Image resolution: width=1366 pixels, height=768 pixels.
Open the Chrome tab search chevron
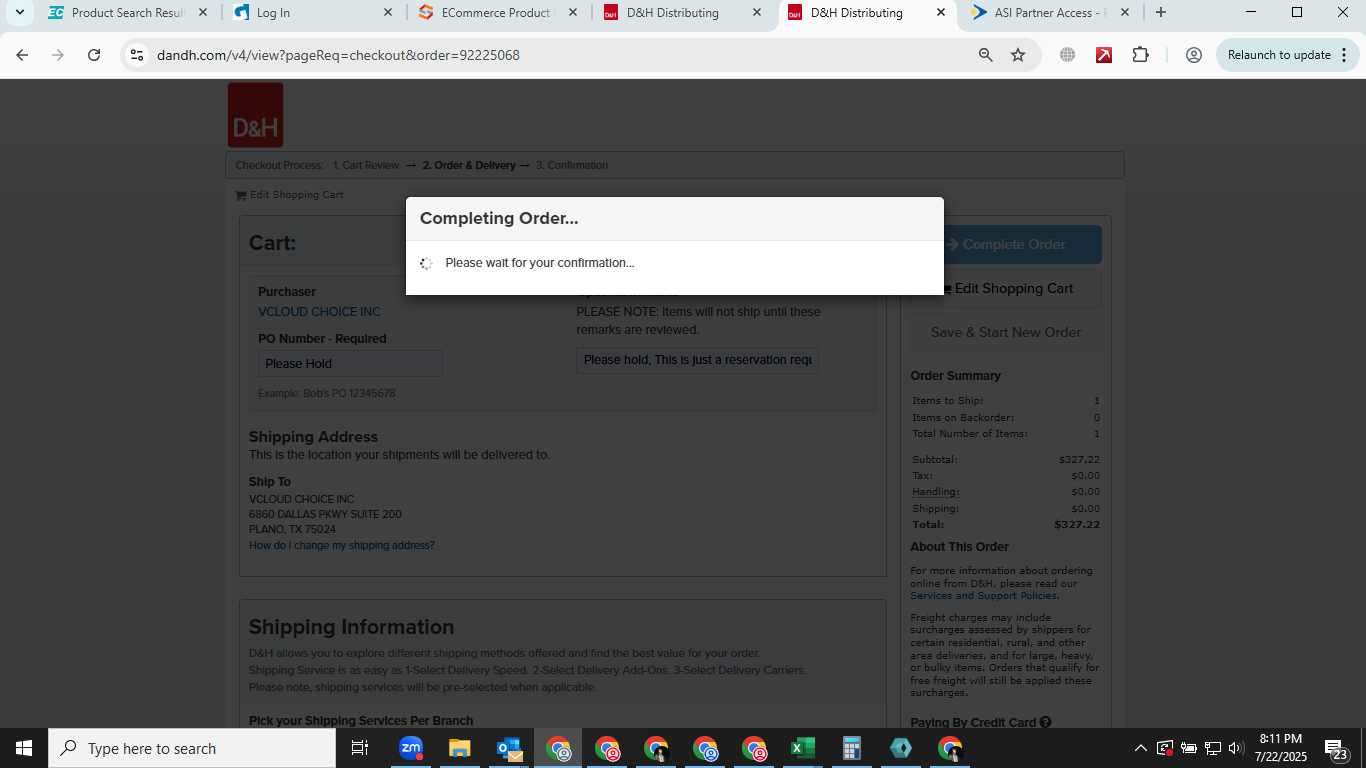click(x=19, y=13)
